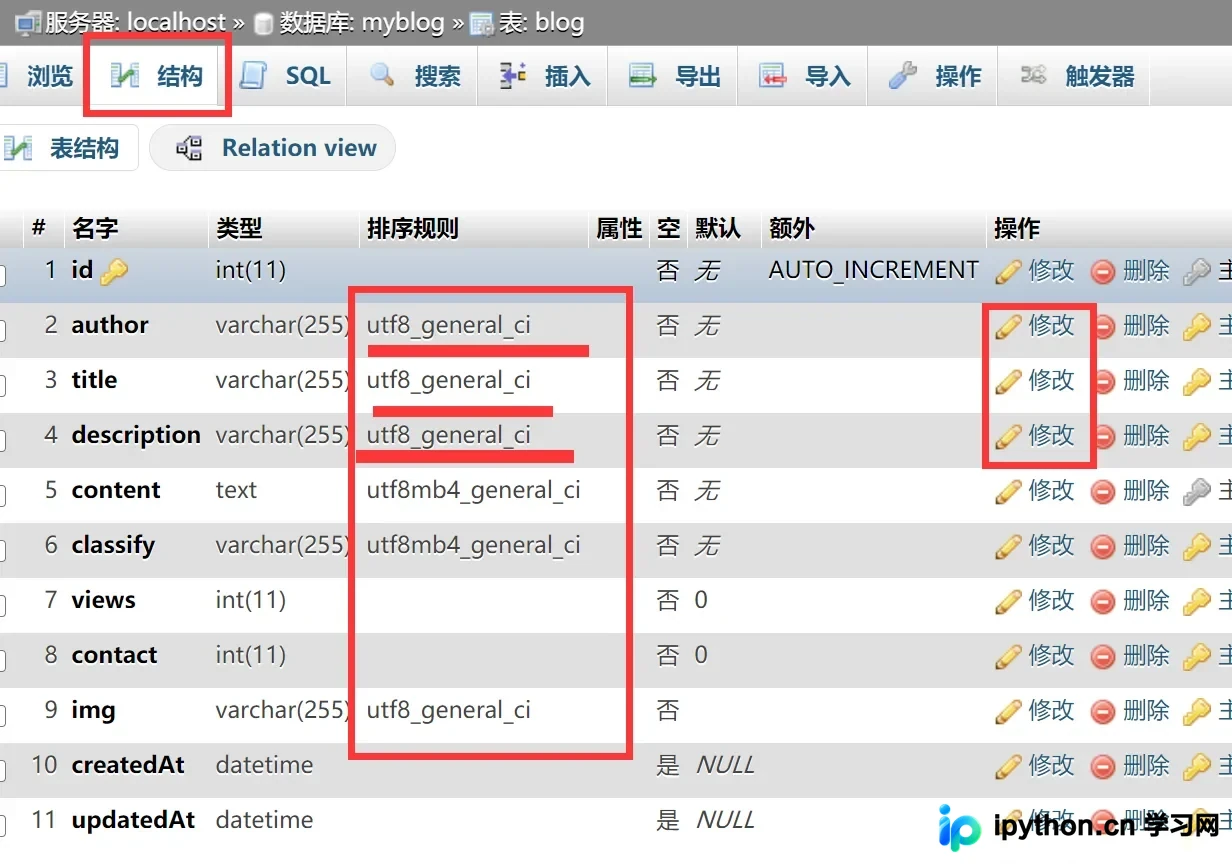Click the database icon before myblog
This screenshot has width=1232, height=866.
(263, 22)
